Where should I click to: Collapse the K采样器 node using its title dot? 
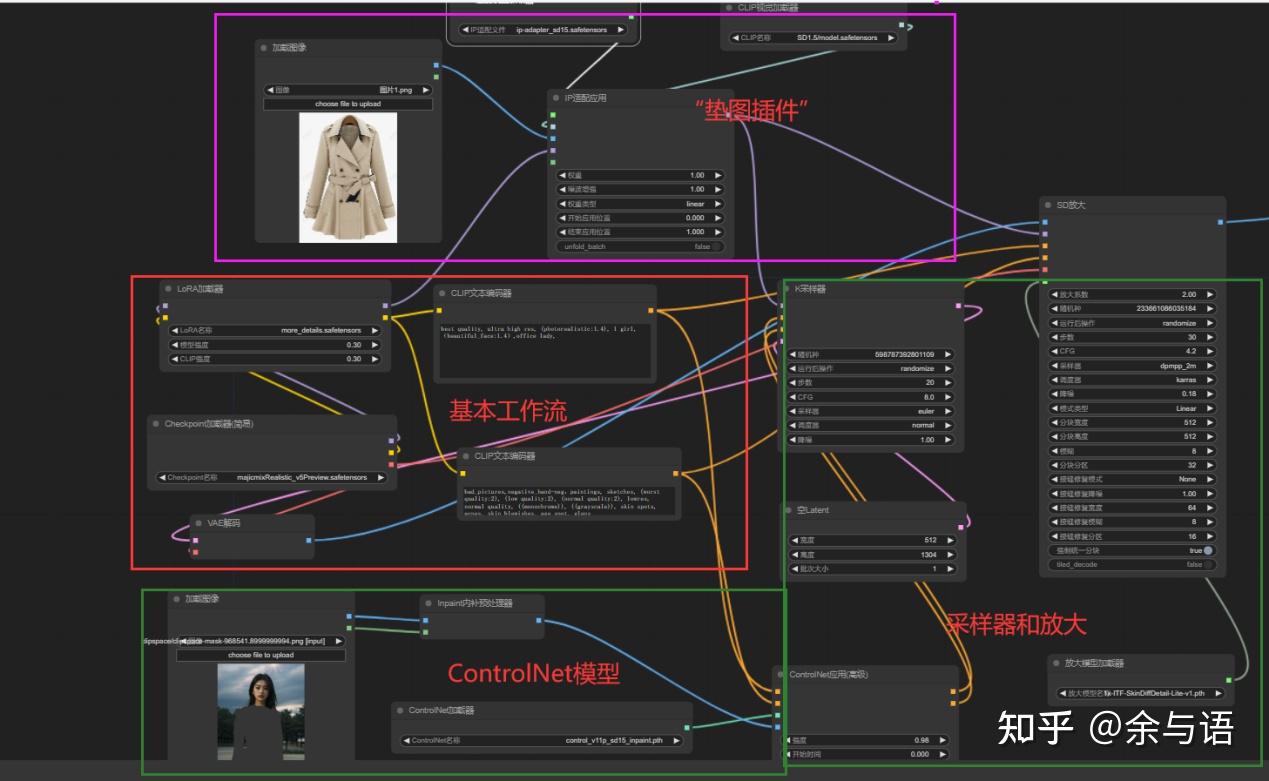point(786,289)
